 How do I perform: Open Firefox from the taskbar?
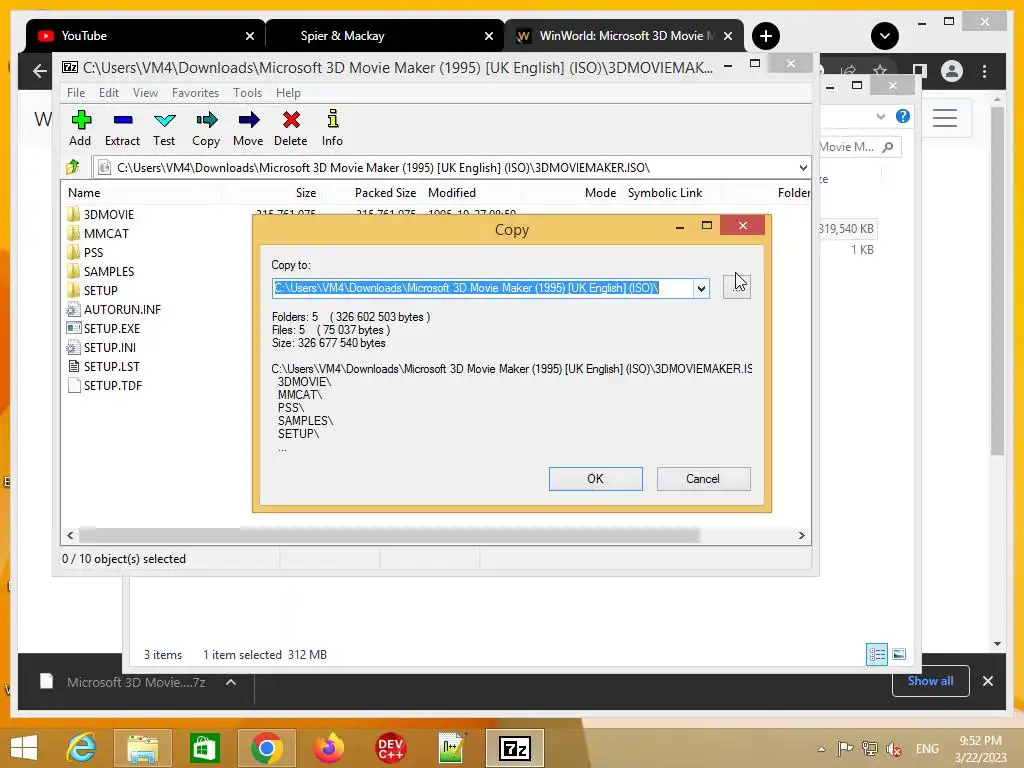click(328, 748)
